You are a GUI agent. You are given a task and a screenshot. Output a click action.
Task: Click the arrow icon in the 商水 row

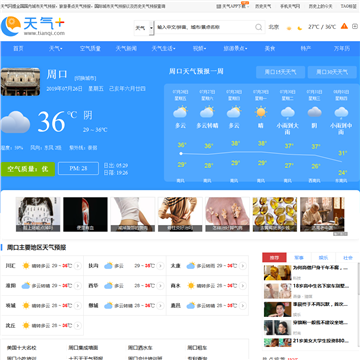click(x=243, y=286)
